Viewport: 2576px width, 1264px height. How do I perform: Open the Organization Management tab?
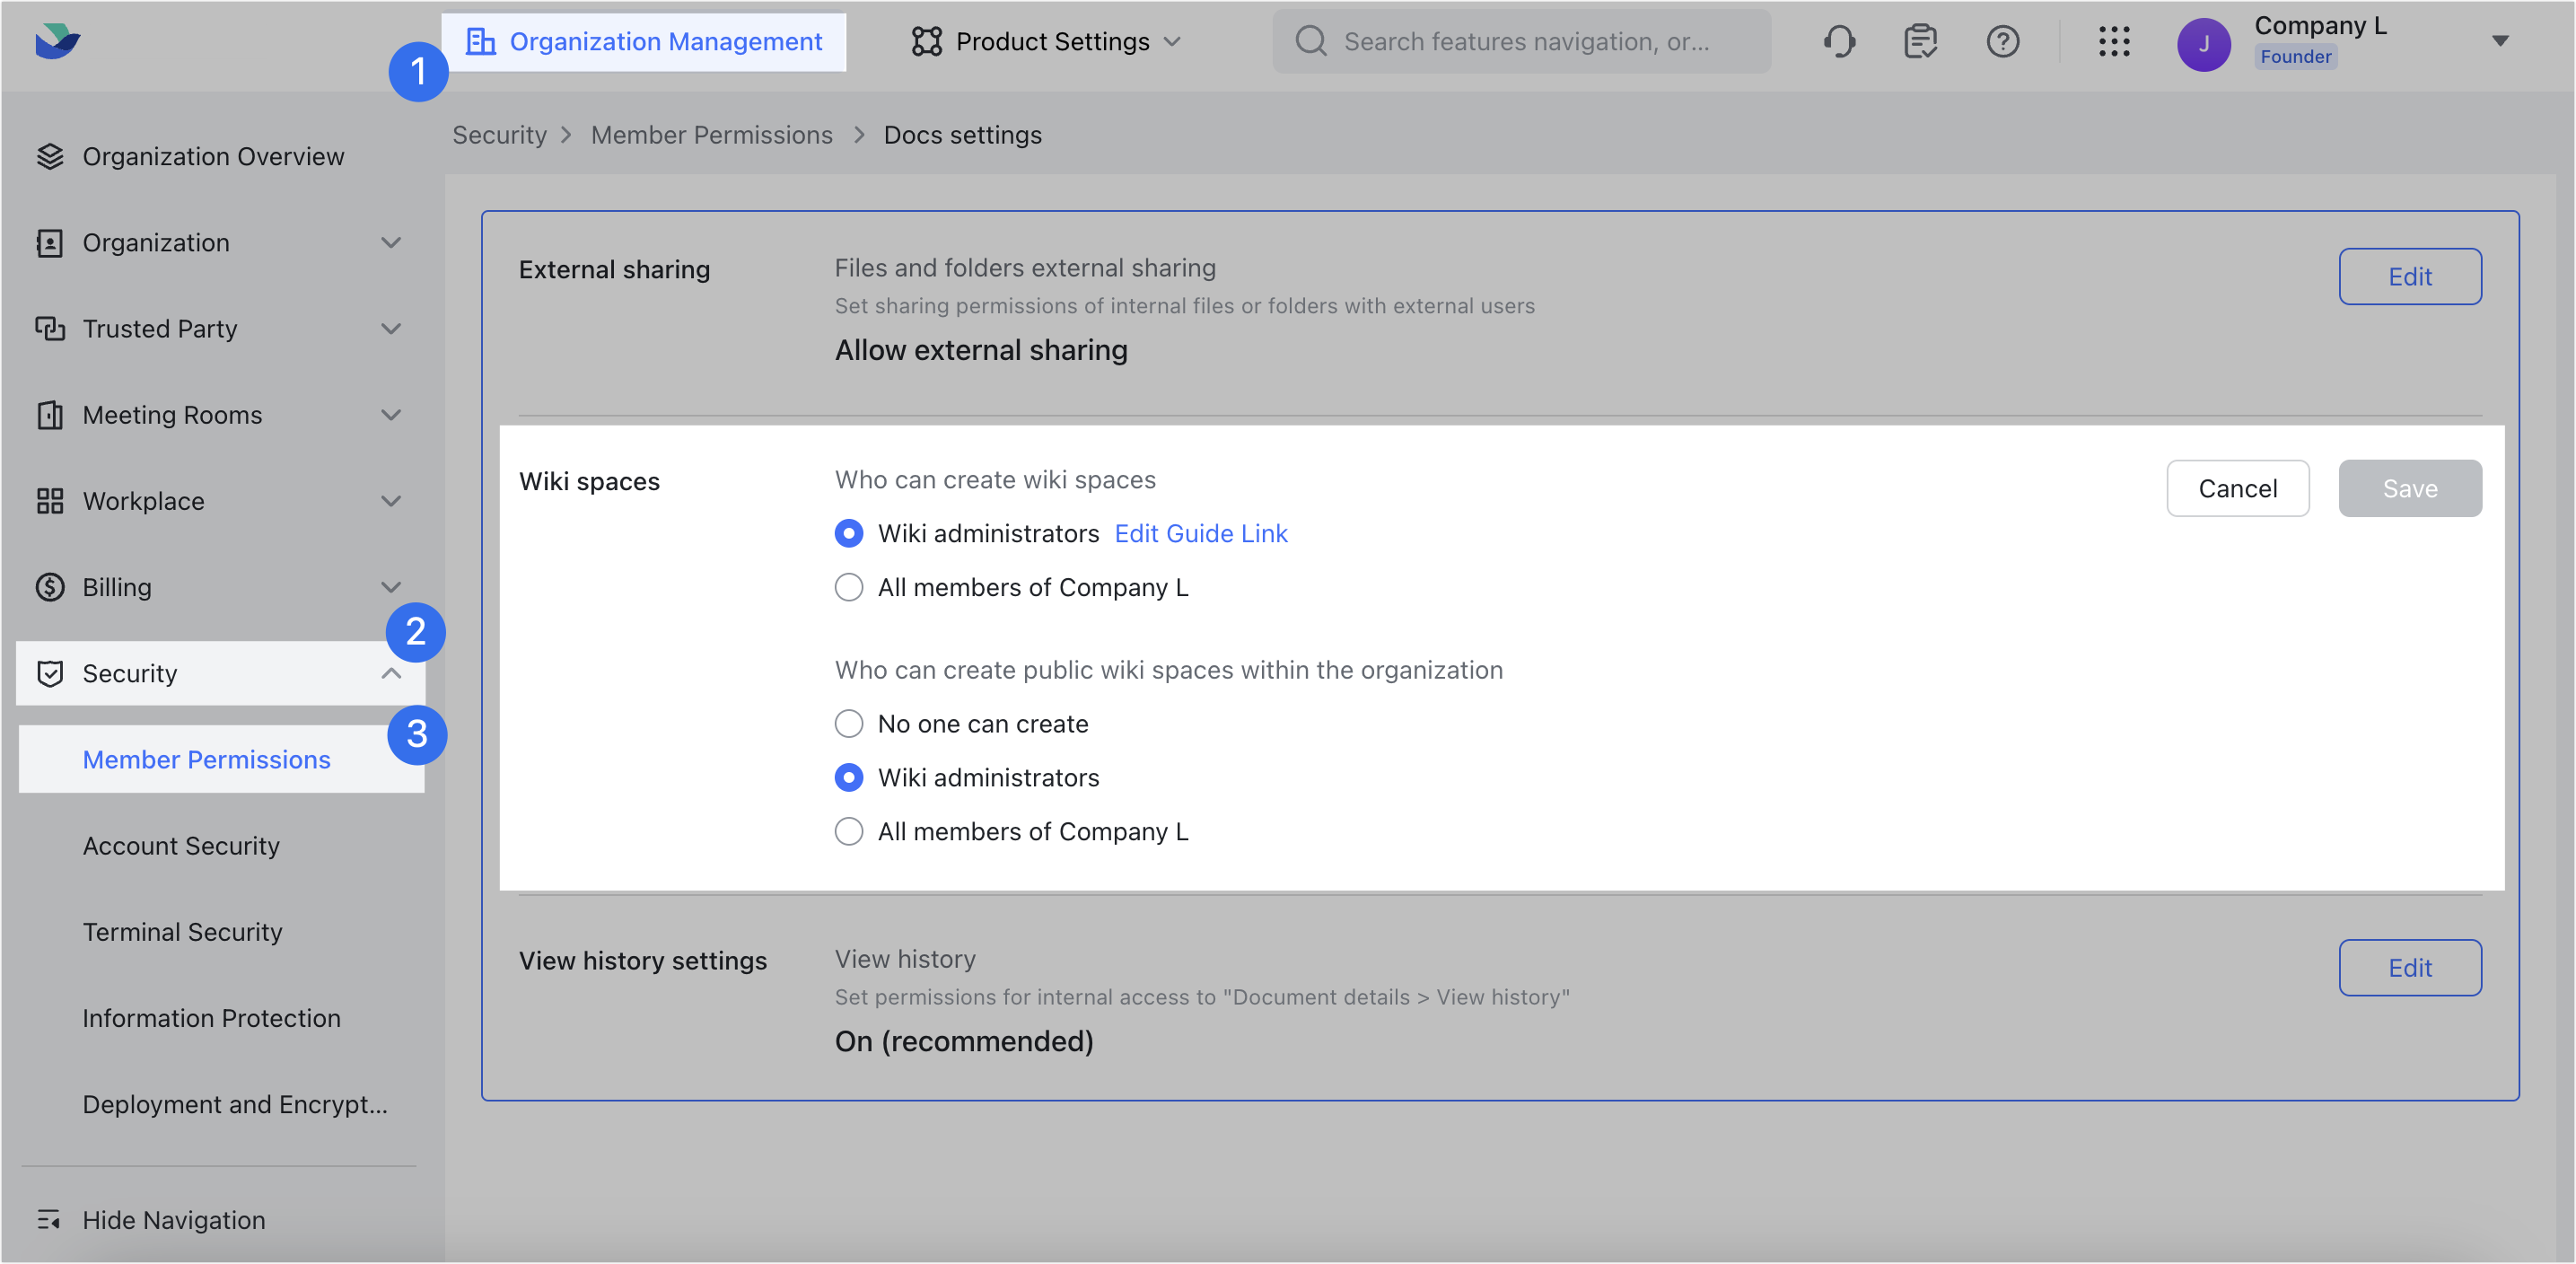click(x=644, y=41)
